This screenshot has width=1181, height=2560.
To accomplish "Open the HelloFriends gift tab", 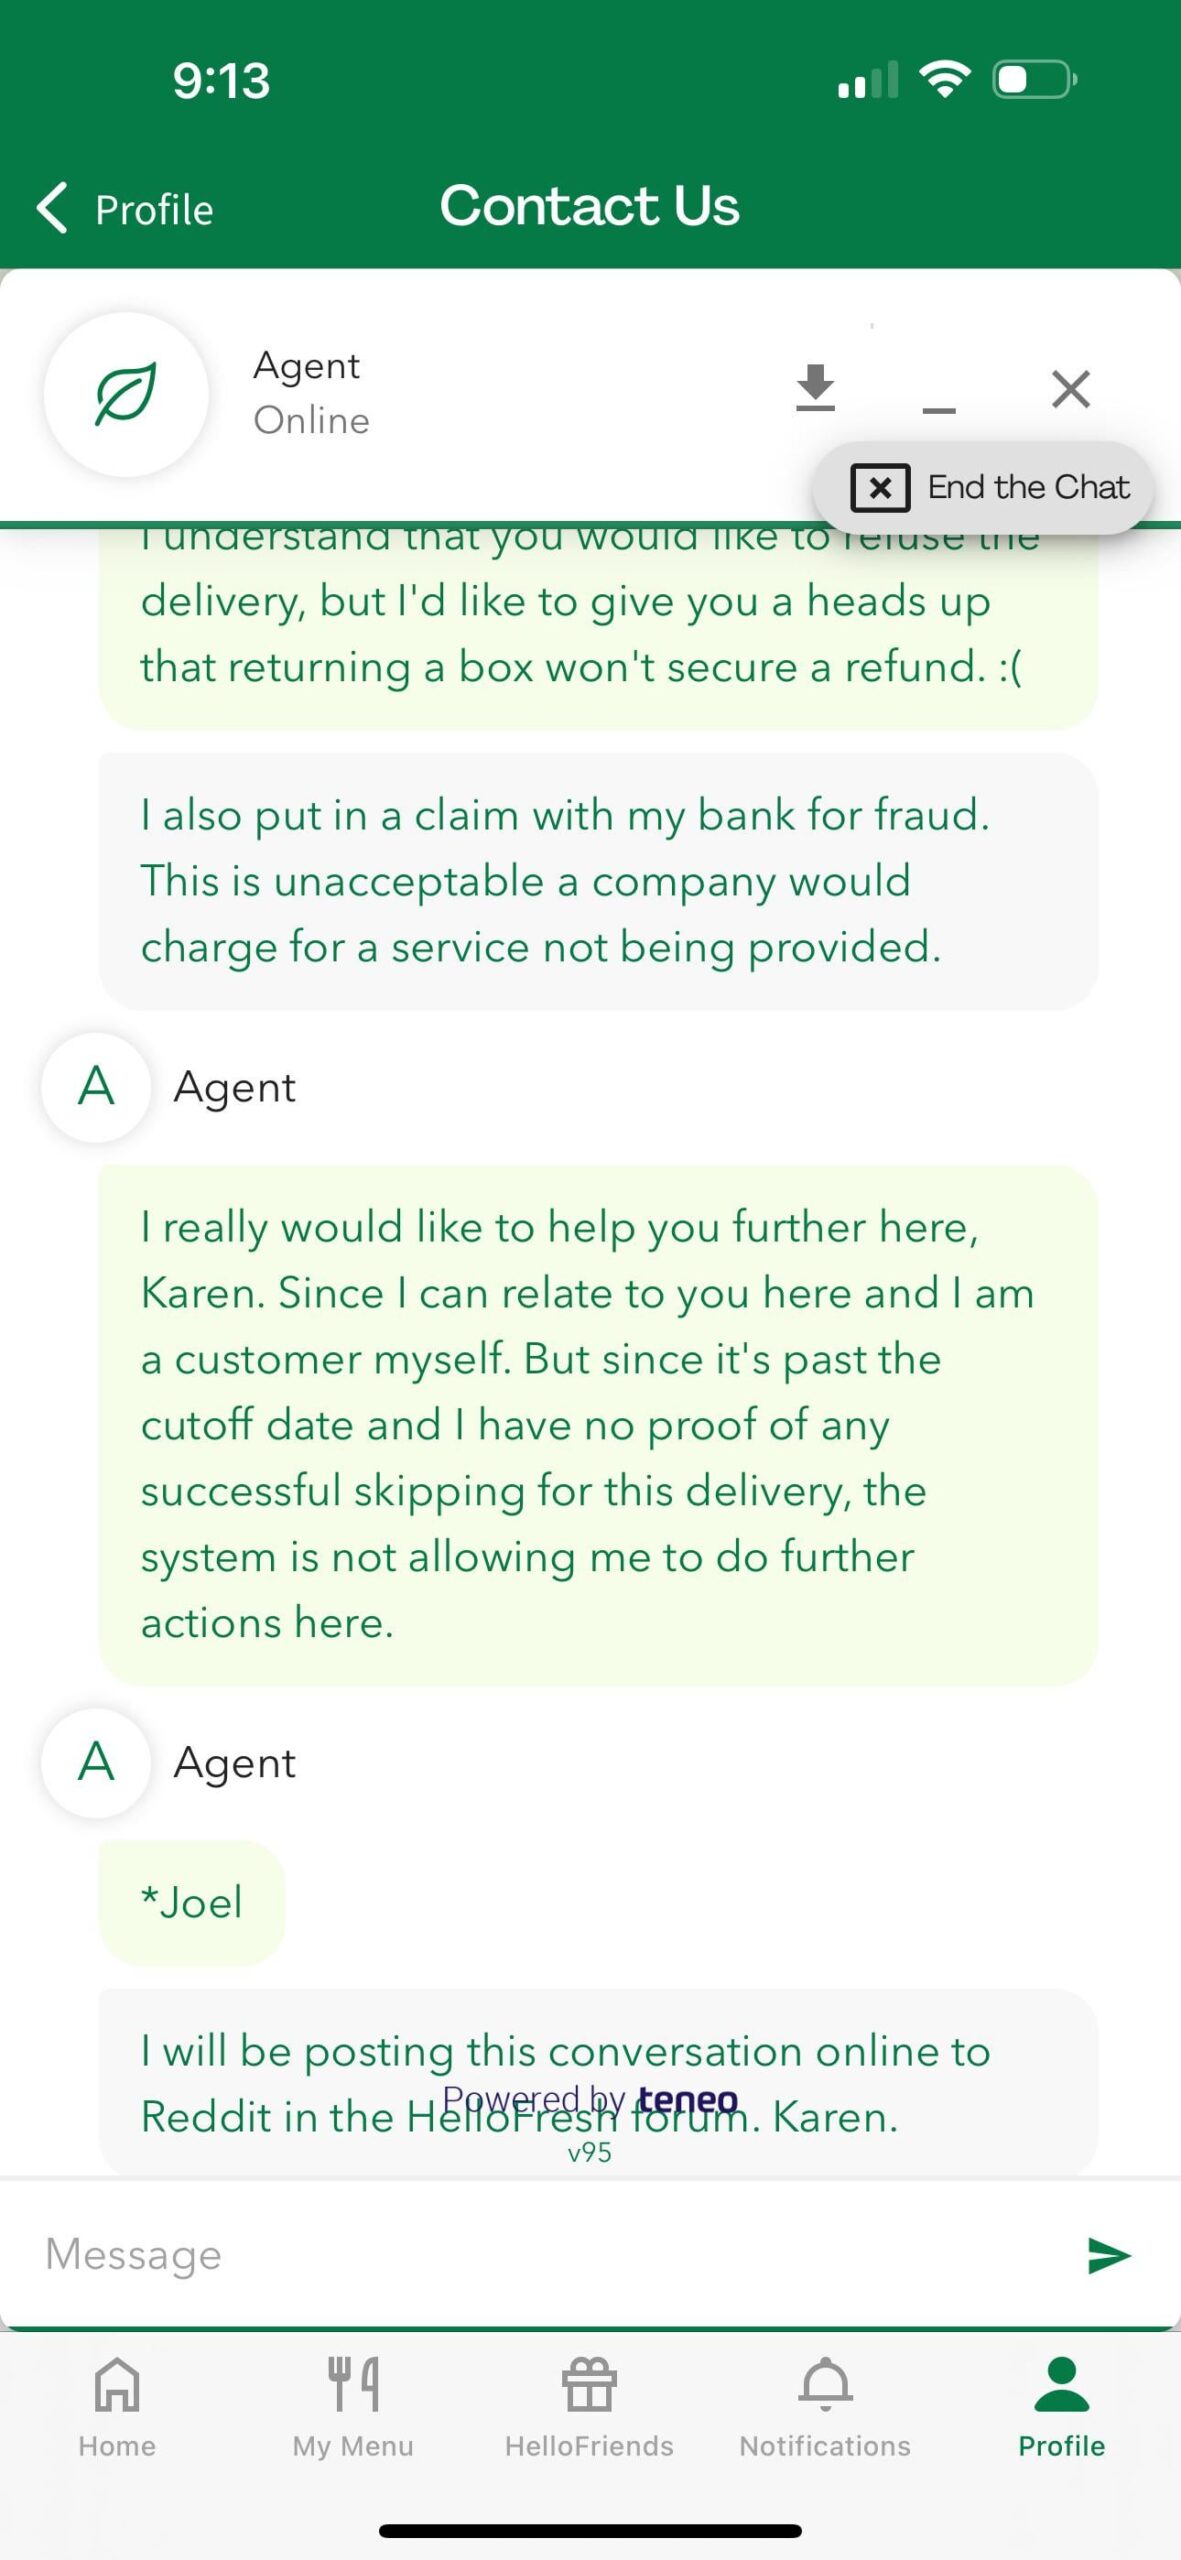I will pos(589,2405).
